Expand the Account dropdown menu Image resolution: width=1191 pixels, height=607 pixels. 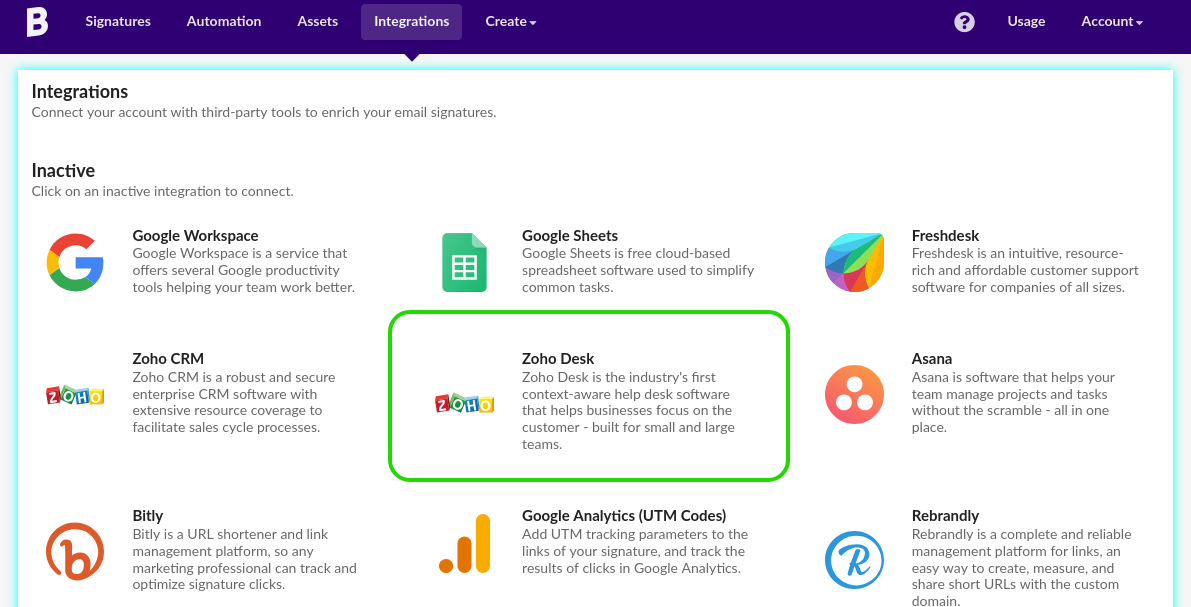[x=1112, y=21]
